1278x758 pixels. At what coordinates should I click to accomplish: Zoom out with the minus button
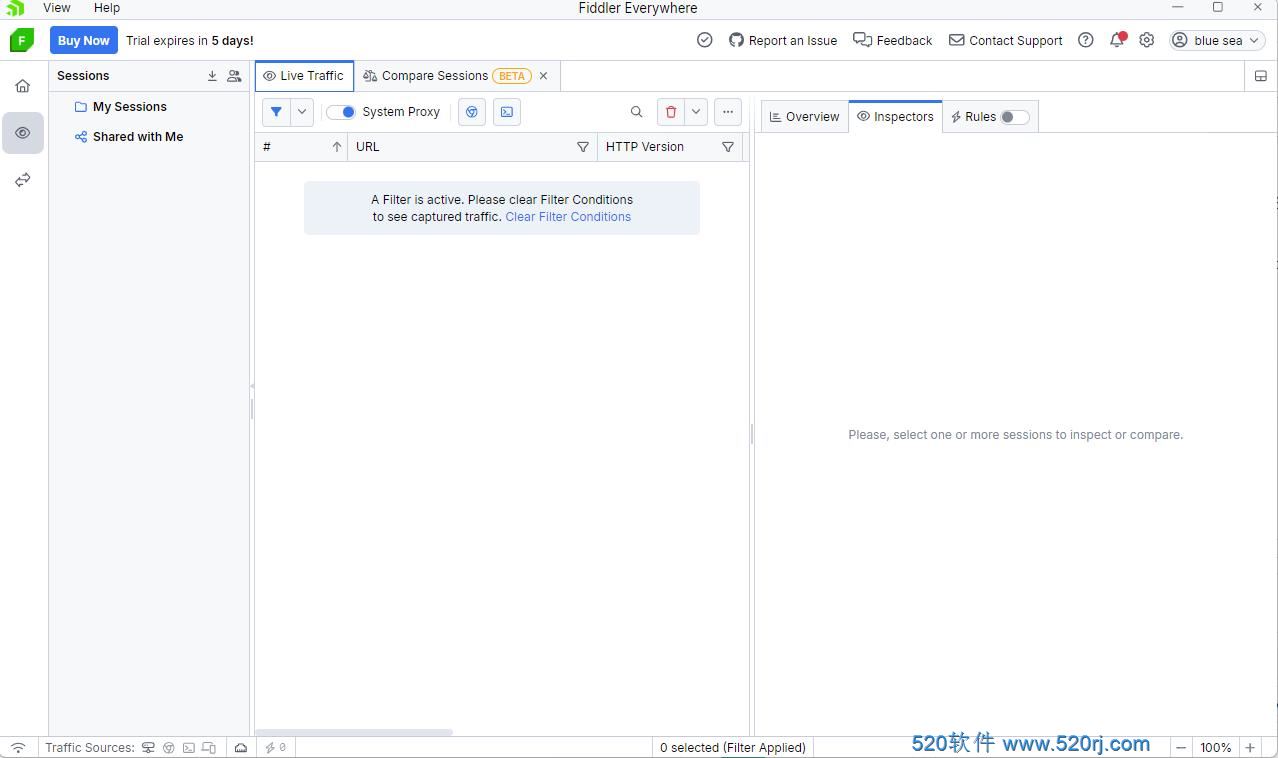1181,747
